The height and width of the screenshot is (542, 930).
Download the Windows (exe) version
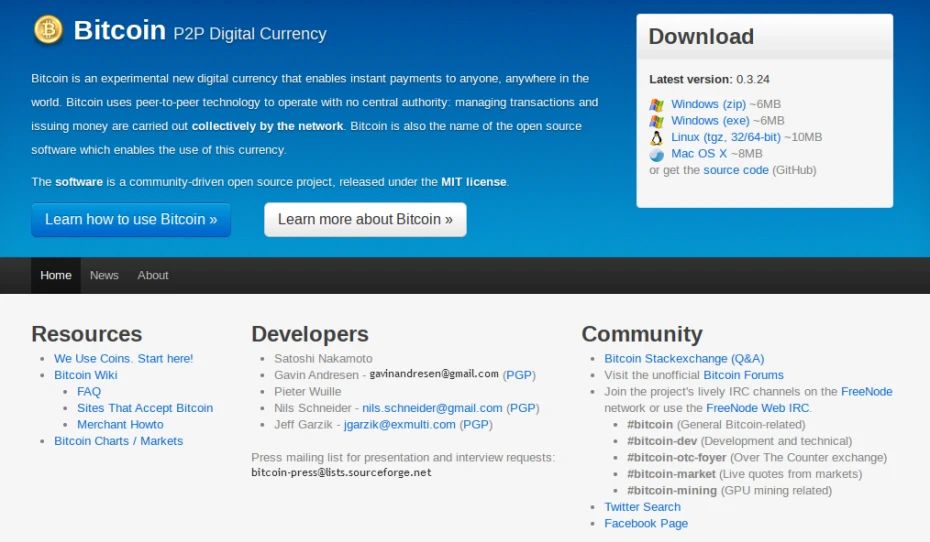point(710,120)
